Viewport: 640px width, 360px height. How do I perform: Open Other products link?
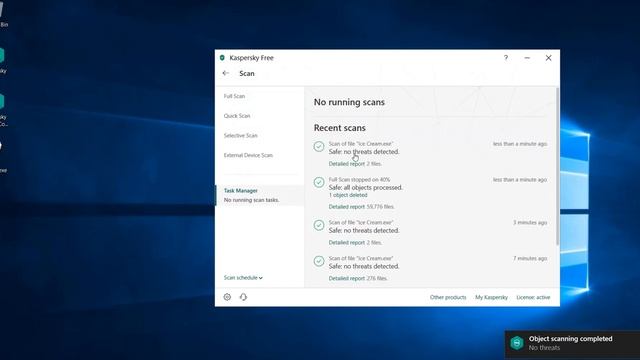point(448,297)
